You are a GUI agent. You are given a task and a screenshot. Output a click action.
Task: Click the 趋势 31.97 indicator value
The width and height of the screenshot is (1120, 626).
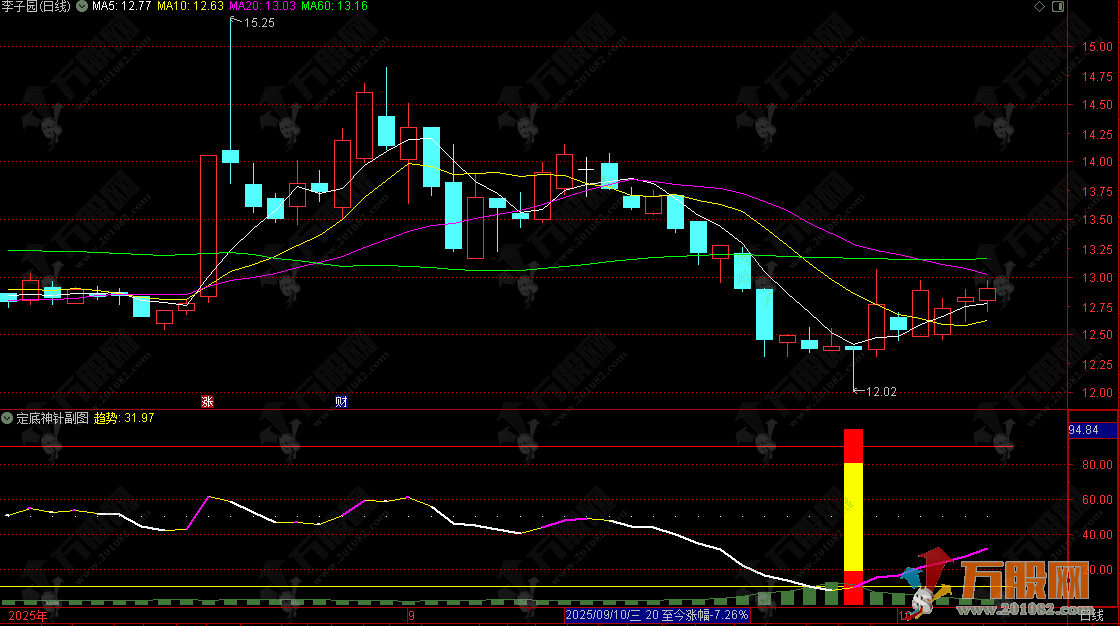click(x=124, y=418)
